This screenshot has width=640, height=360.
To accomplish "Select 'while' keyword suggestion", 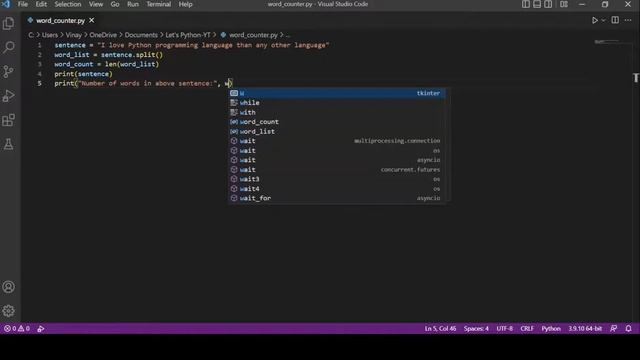I will [337, 103].
